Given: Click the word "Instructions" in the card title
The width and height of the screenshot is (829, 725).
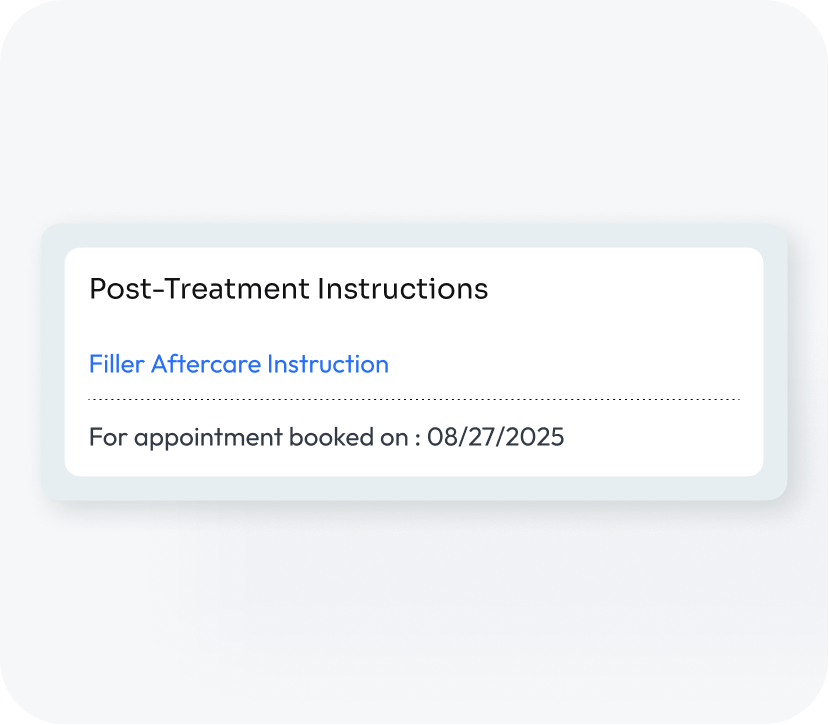Looking at the screenshot, I should [403, 289].
